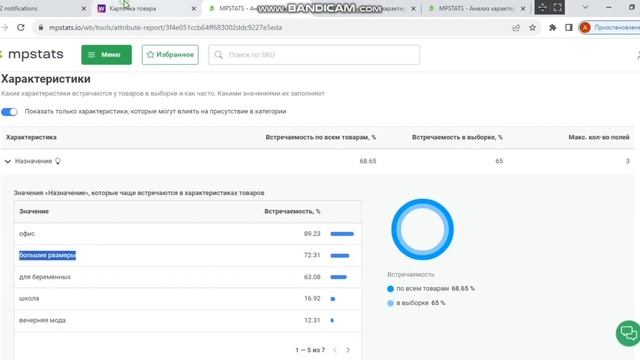Click the Bandicam crosshair target icon

click(x=542, y=7)
